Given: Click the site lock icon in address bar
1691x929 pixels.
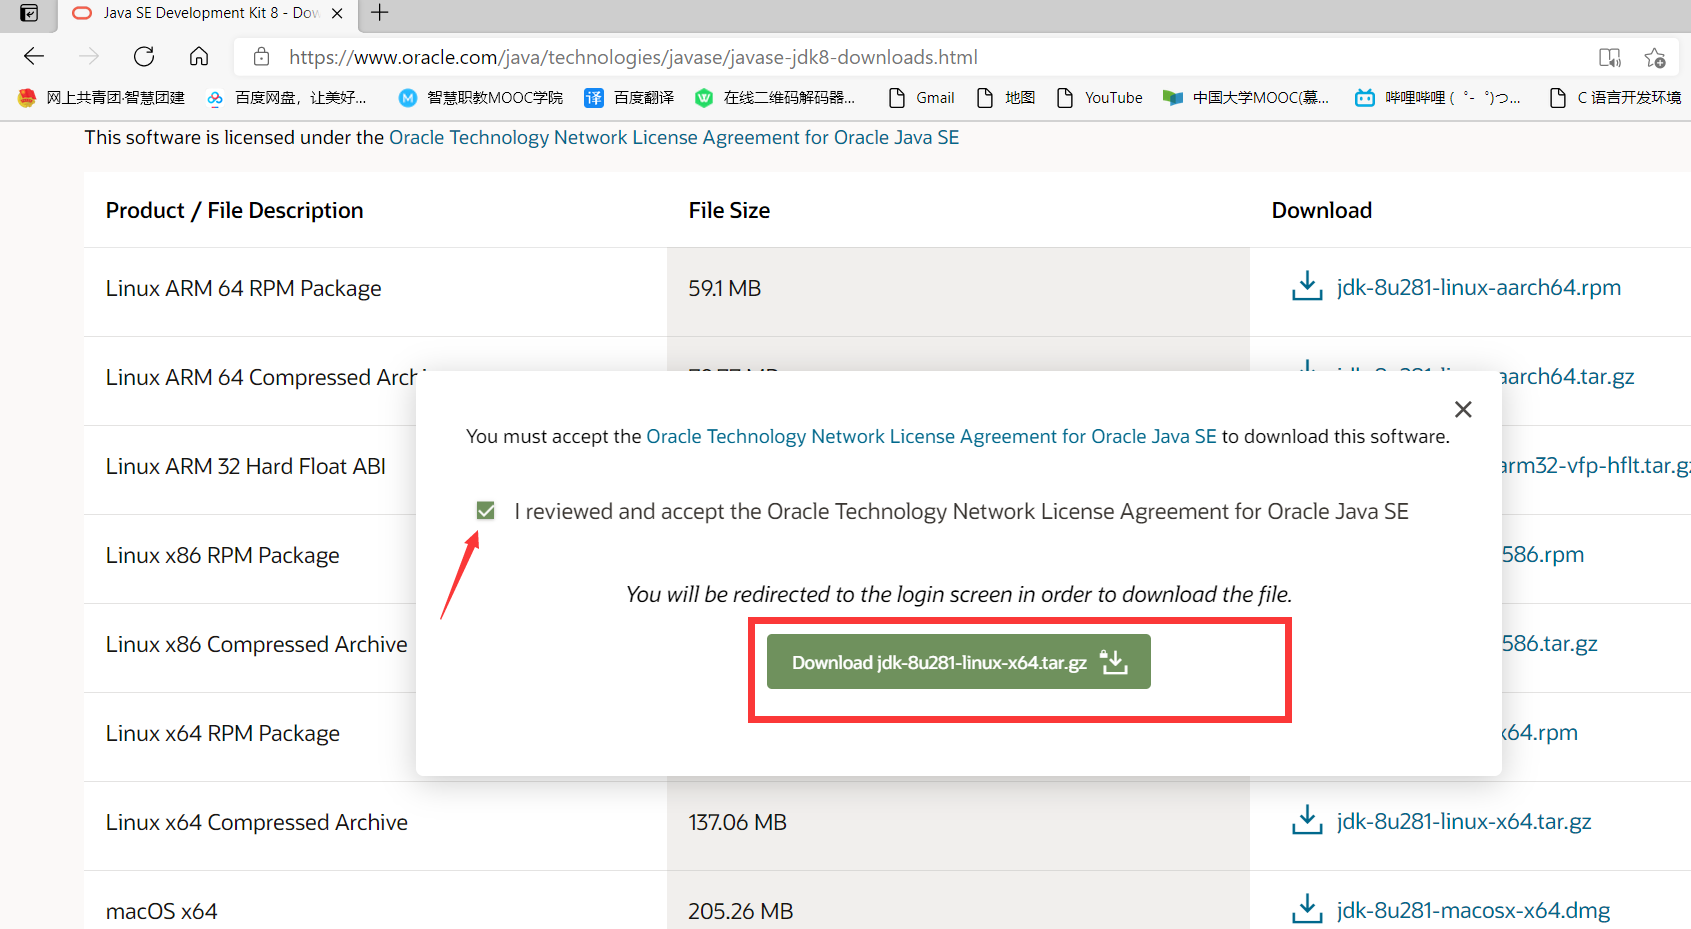Looking at the screenshot, I should tap(261, 57).
